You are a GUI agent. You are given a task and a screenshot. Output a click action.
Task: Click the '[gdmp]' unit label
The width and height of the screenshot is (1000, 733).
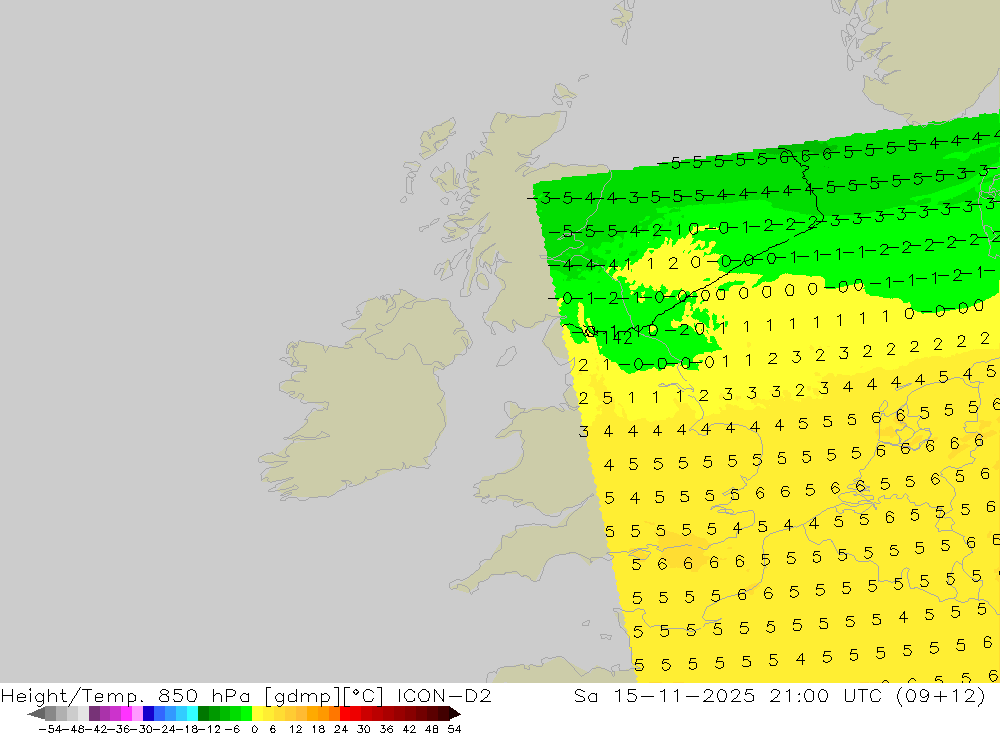click(302, 696)
